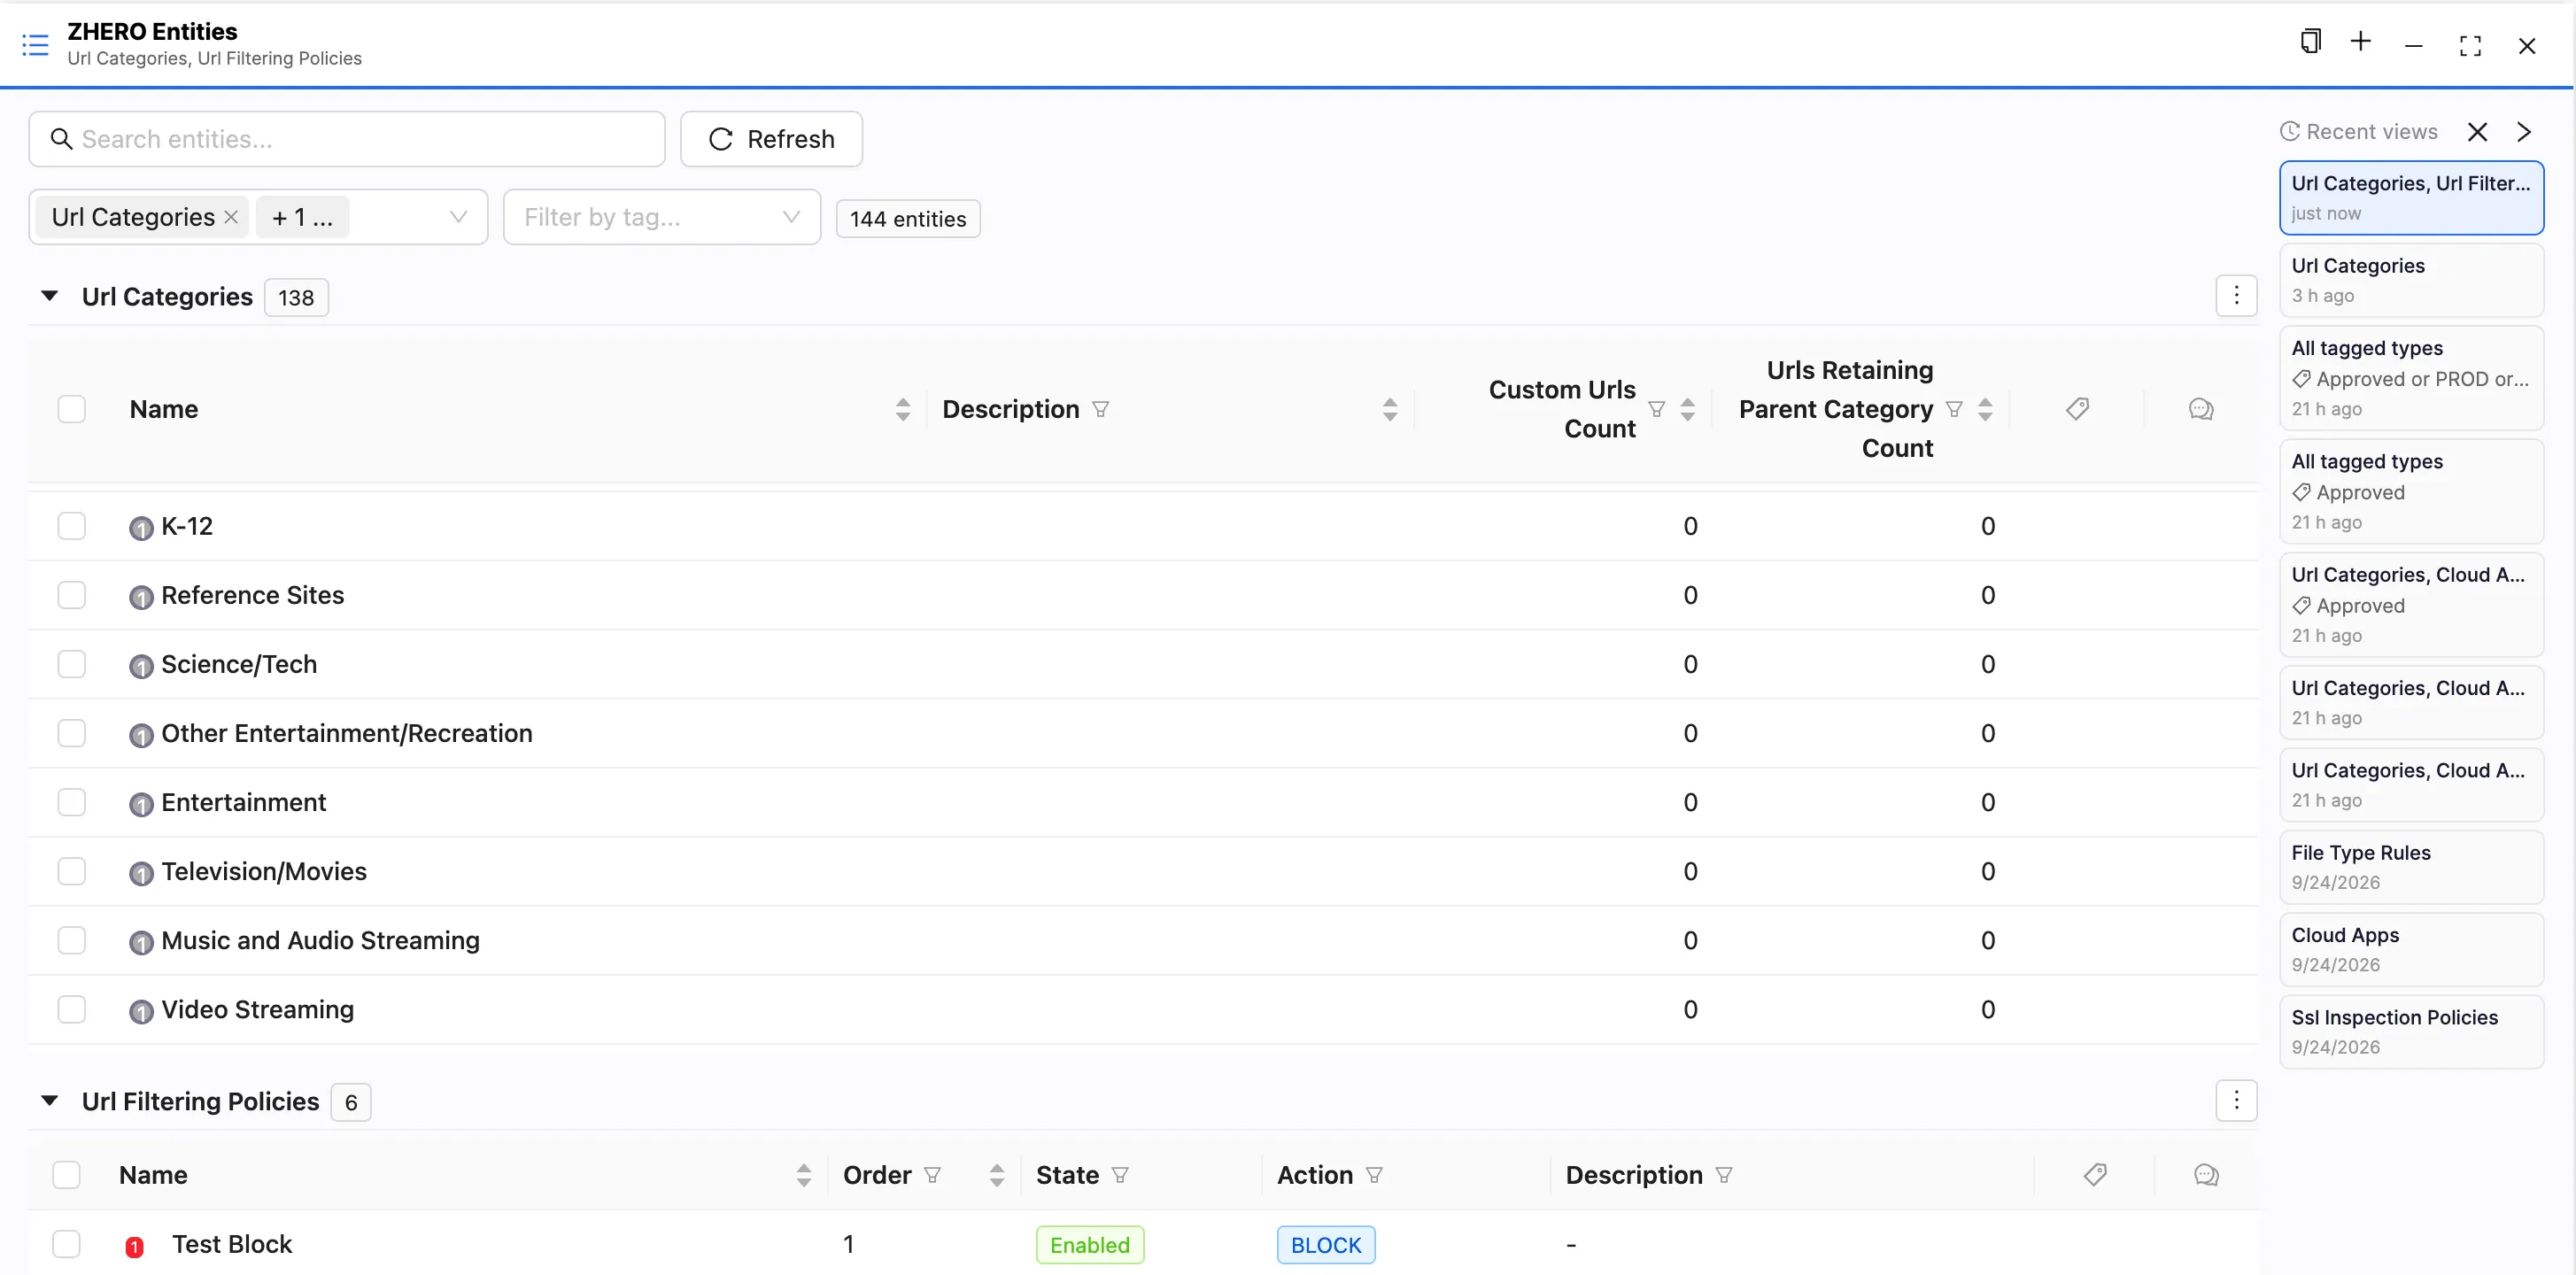This screenshot has width=2576, height=1275.
Task: Collapse the Url Categories section
Action: pos(49,296)
